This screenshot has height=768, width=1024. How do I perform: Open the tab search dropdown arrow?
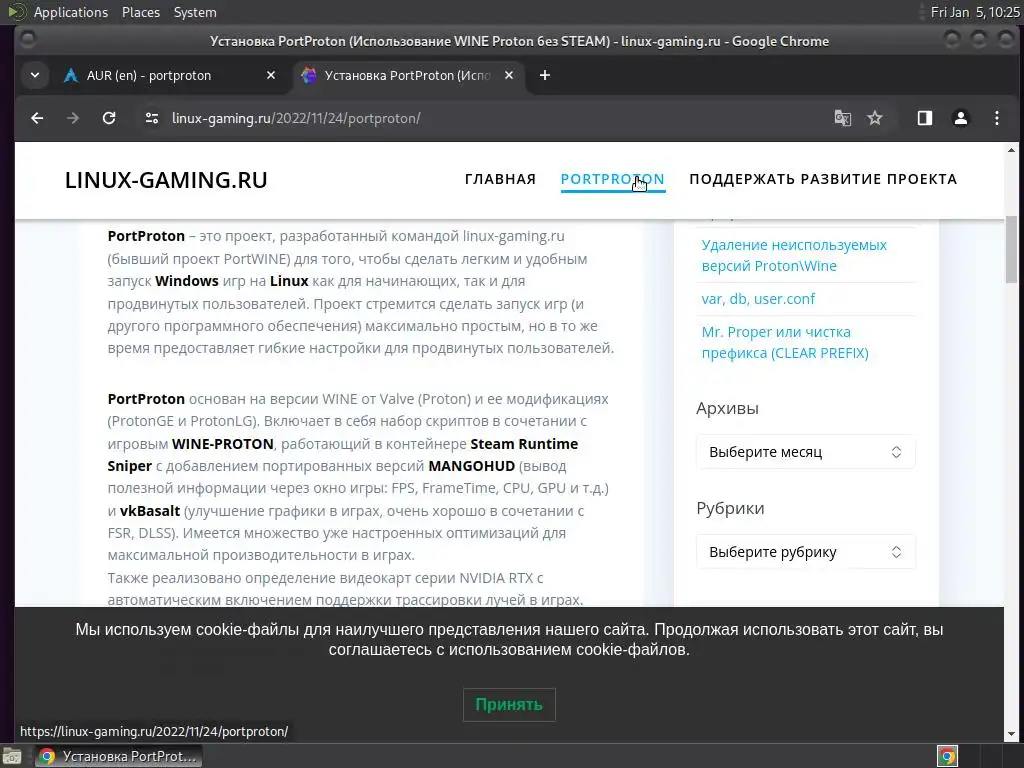[35, 76]
